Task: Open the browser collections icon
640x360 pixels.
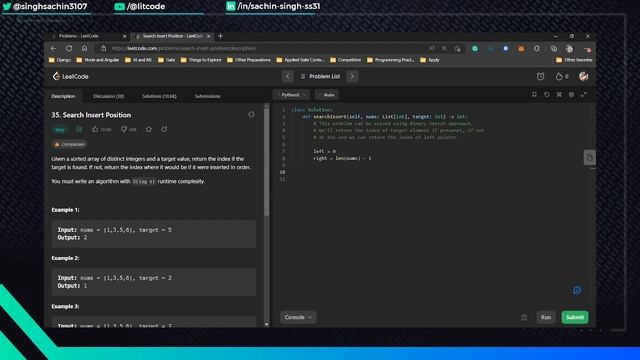Action: [553, 48]
